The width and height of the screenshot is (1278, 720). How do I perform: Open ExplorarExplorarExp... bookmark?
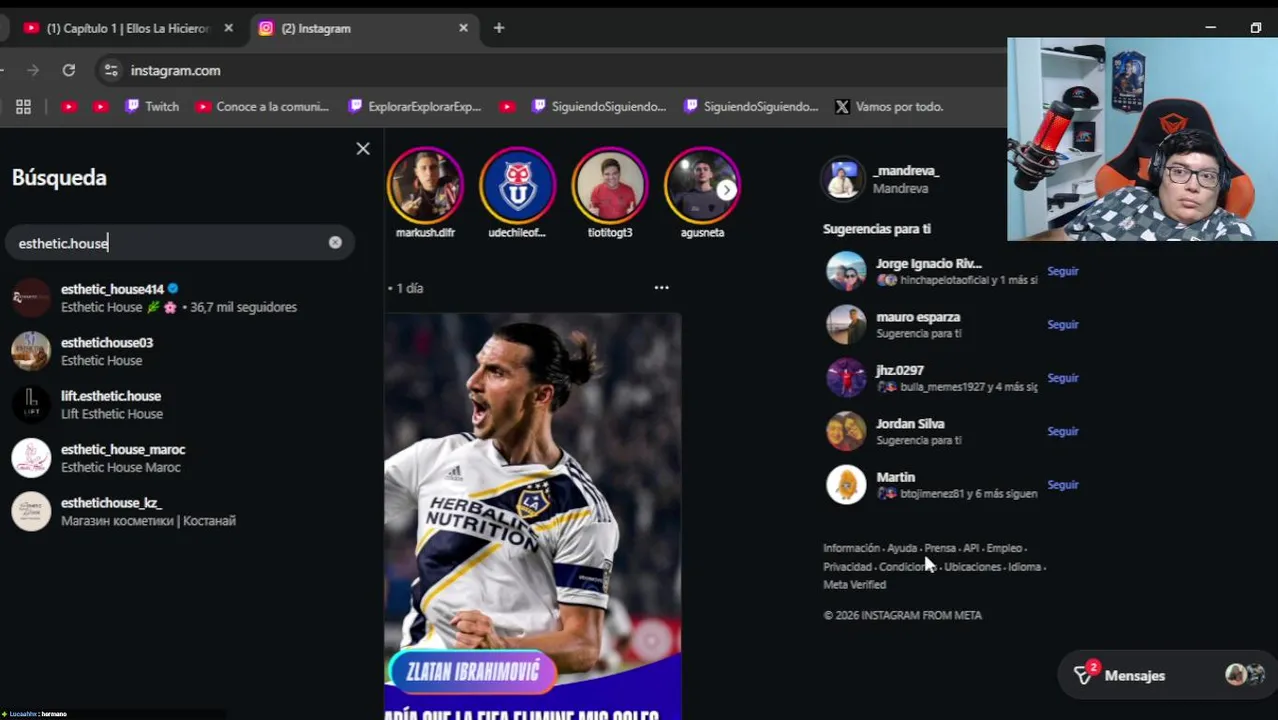click(x=414, y=107)
